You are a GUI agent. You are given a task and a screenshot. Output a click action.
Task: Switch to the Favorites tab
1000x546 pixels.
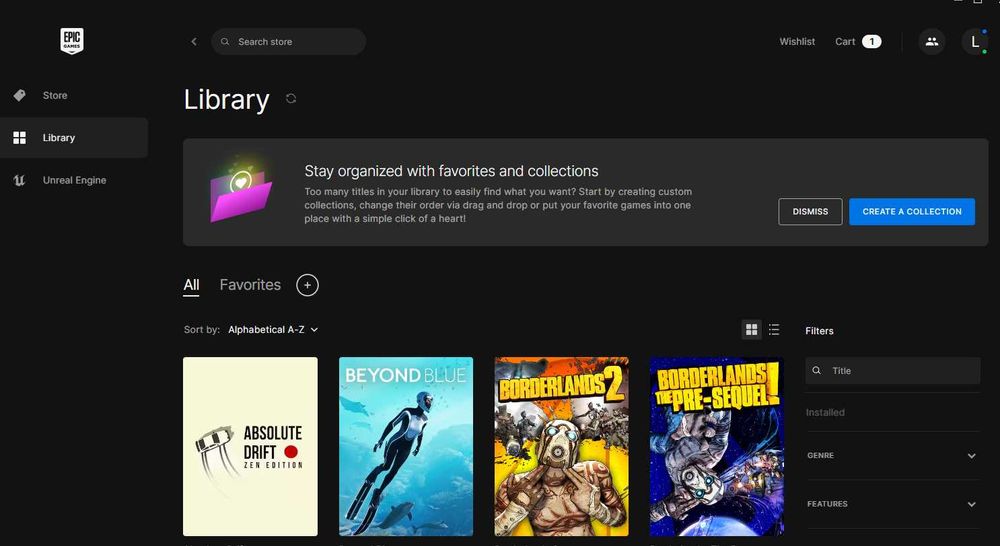click(250, 285)
